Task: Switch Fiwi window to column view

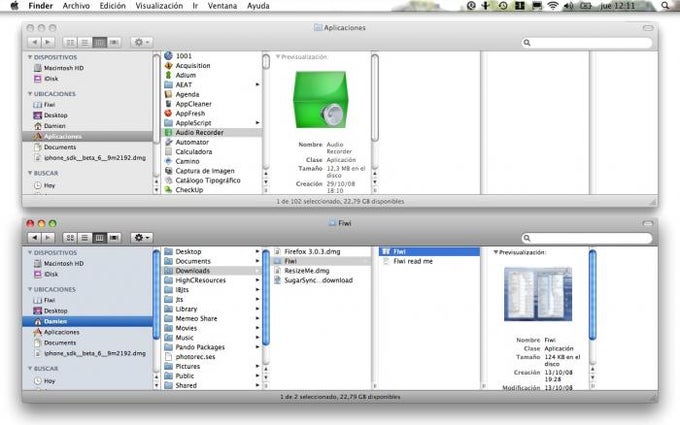Action: (99, 238)
